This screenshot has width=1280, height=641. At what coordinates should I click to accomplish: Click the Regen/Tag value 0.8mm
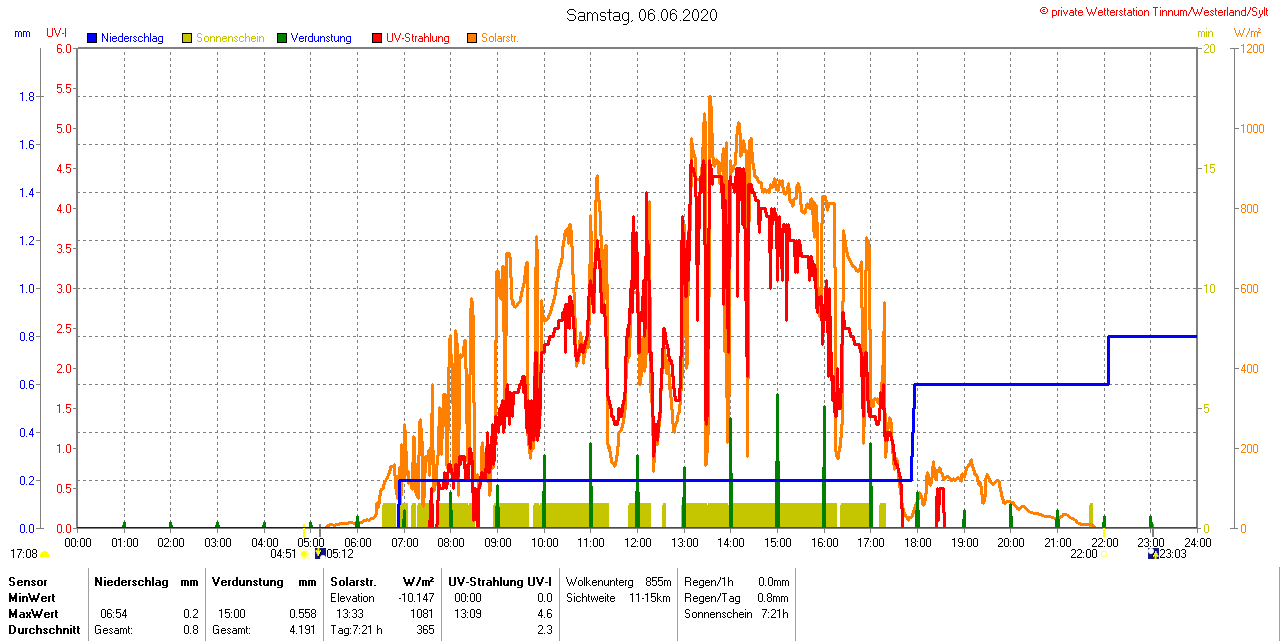(x=773, y=597)
